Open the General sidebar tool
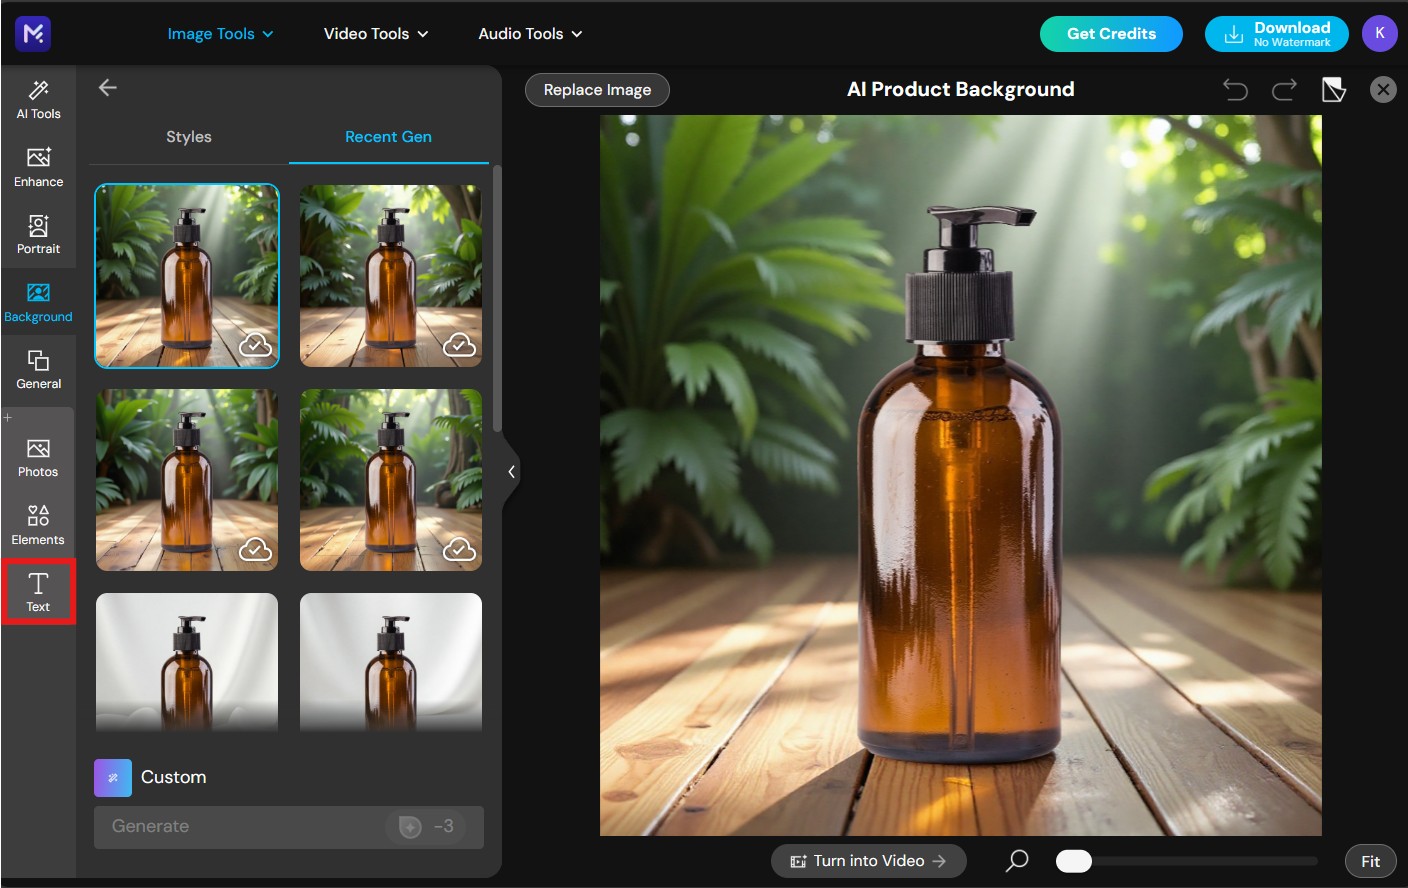The height and width of the screenshot is (888, 1408). (x=38, y=370)
